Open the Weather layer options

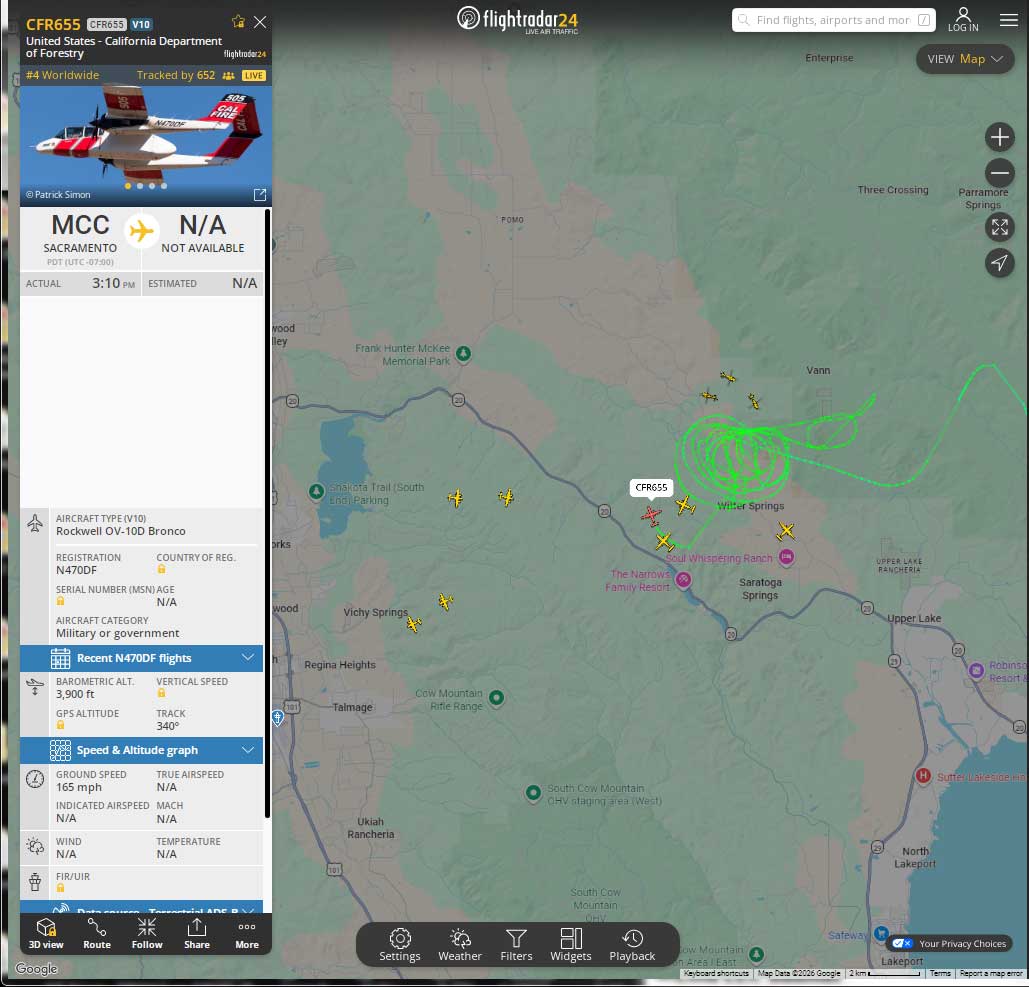[460, 946]
